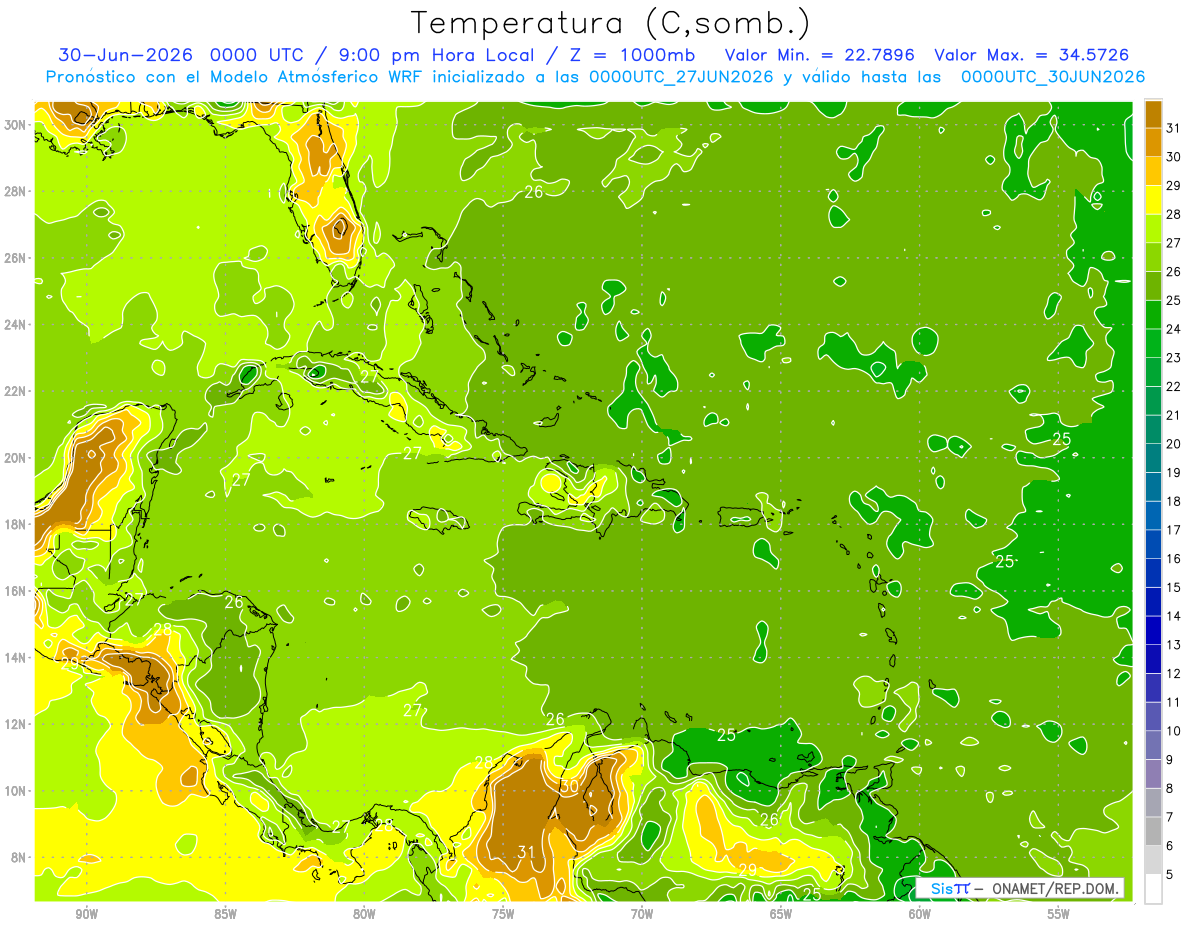Click the color bar value label 11

click(x=1174, y=702)
